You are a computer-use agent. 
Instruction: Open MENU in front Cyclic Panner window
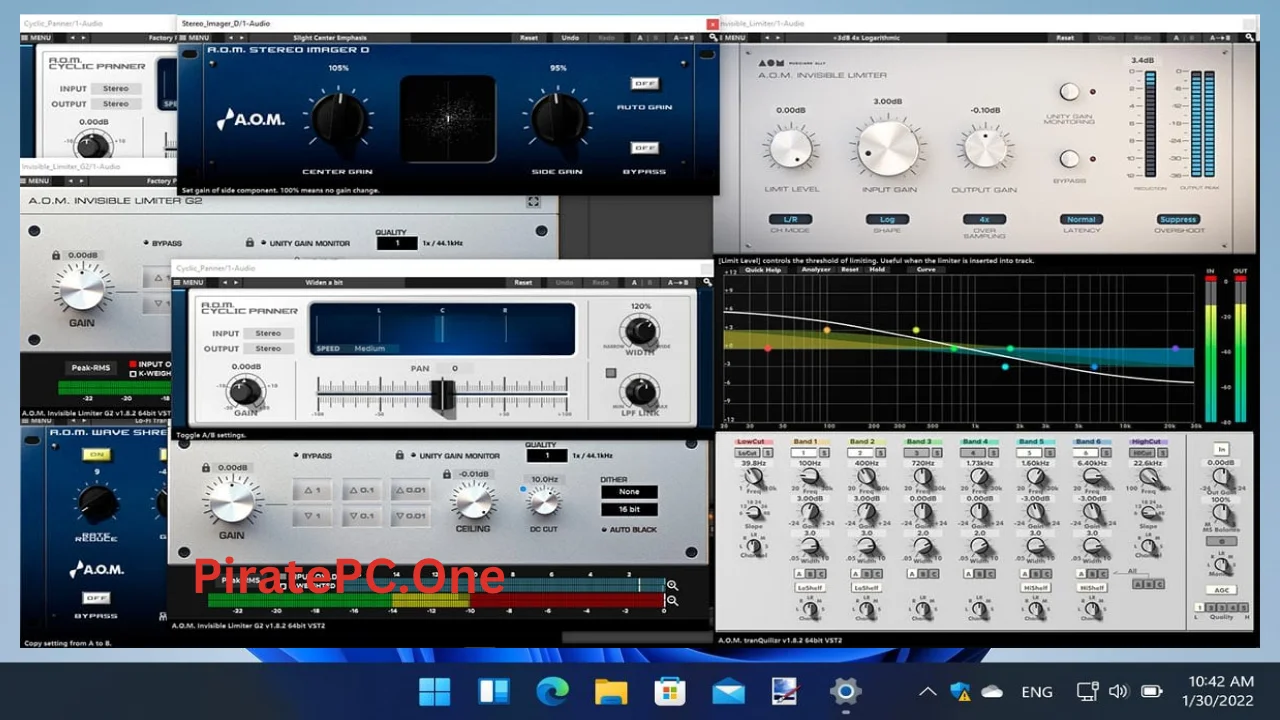187,283
